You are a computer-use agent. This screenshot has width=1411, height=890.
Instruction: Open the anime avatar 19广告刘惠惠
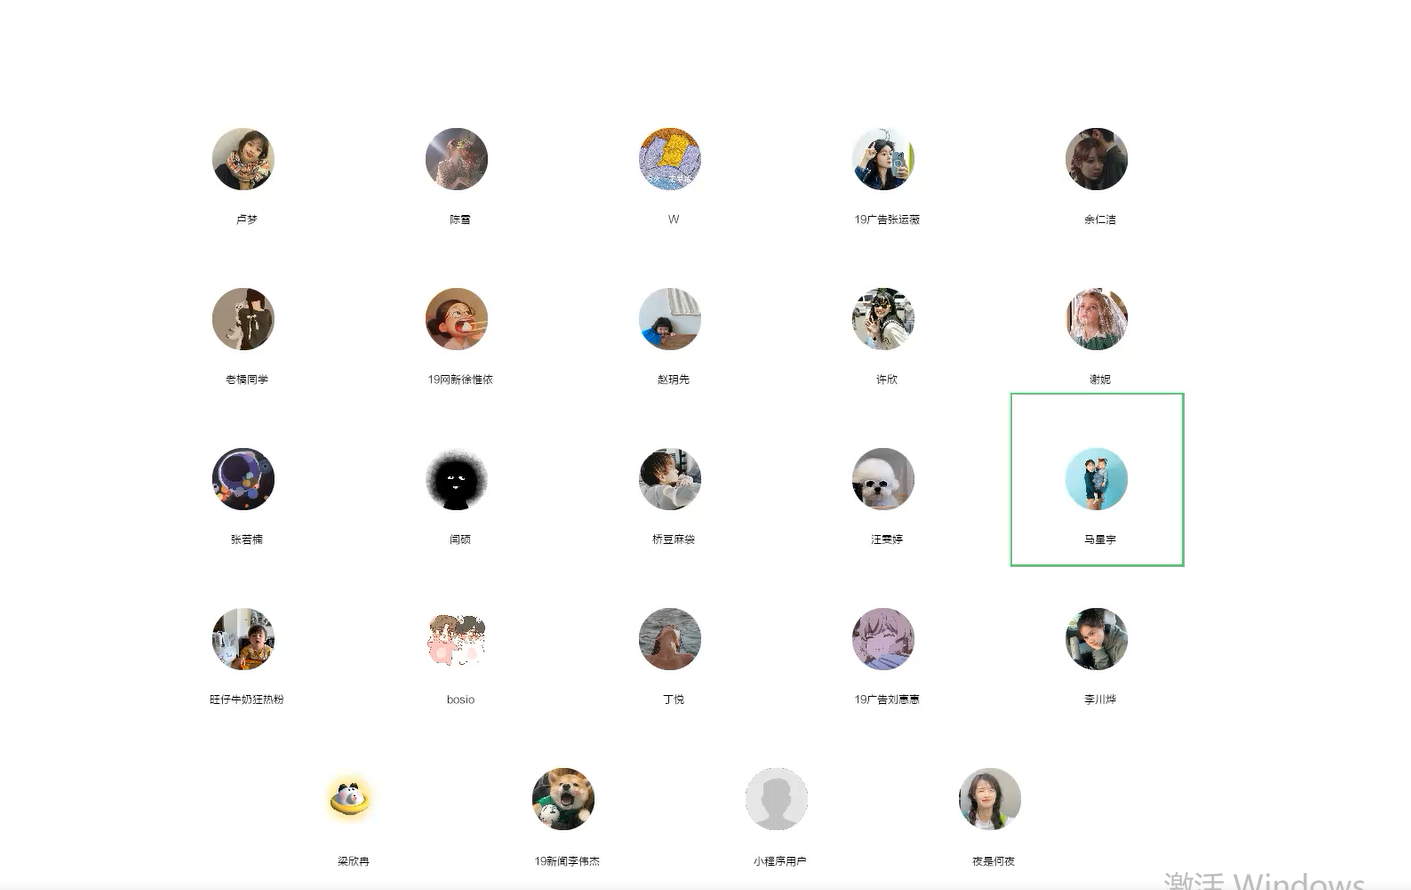click(883, 639)
